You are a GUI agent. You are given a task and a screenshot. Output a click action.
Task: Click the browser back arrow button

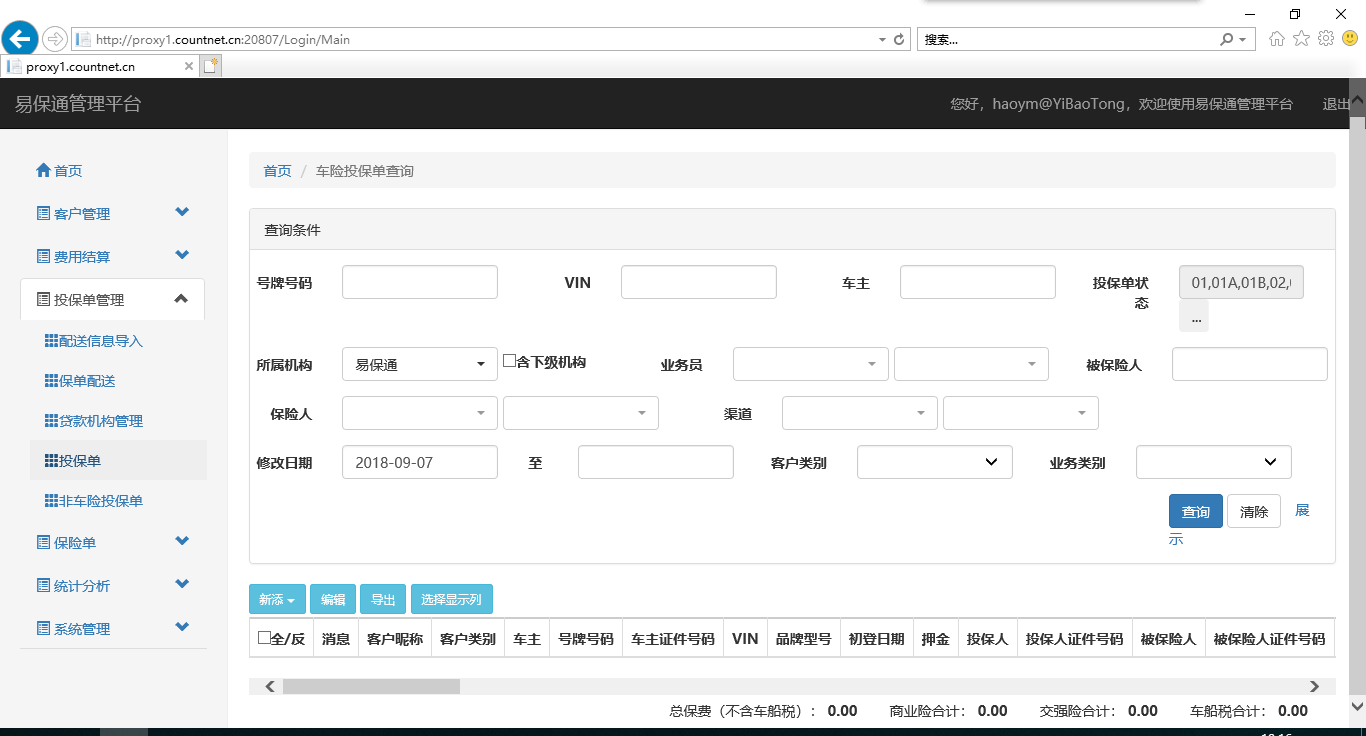20,40
